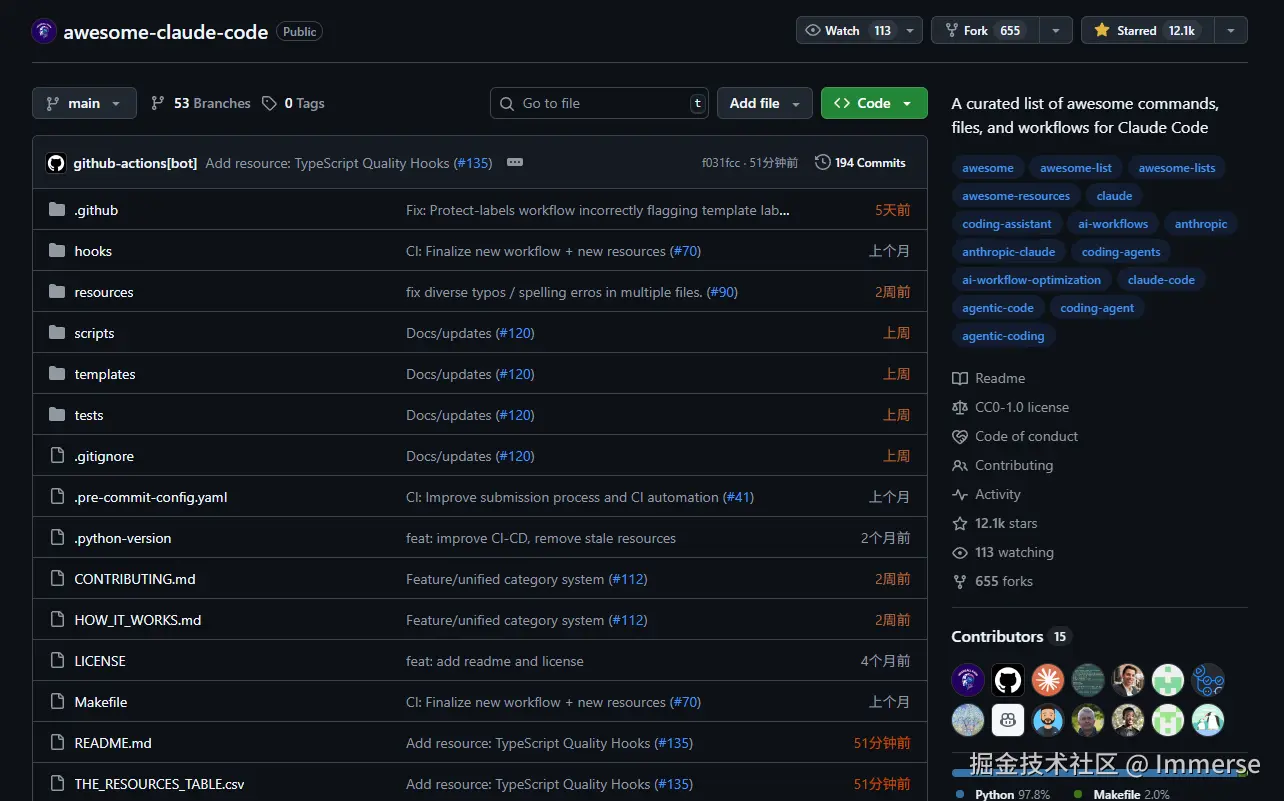
Task: Open the star lists dropdown arrow
Action: (1231, 30)
